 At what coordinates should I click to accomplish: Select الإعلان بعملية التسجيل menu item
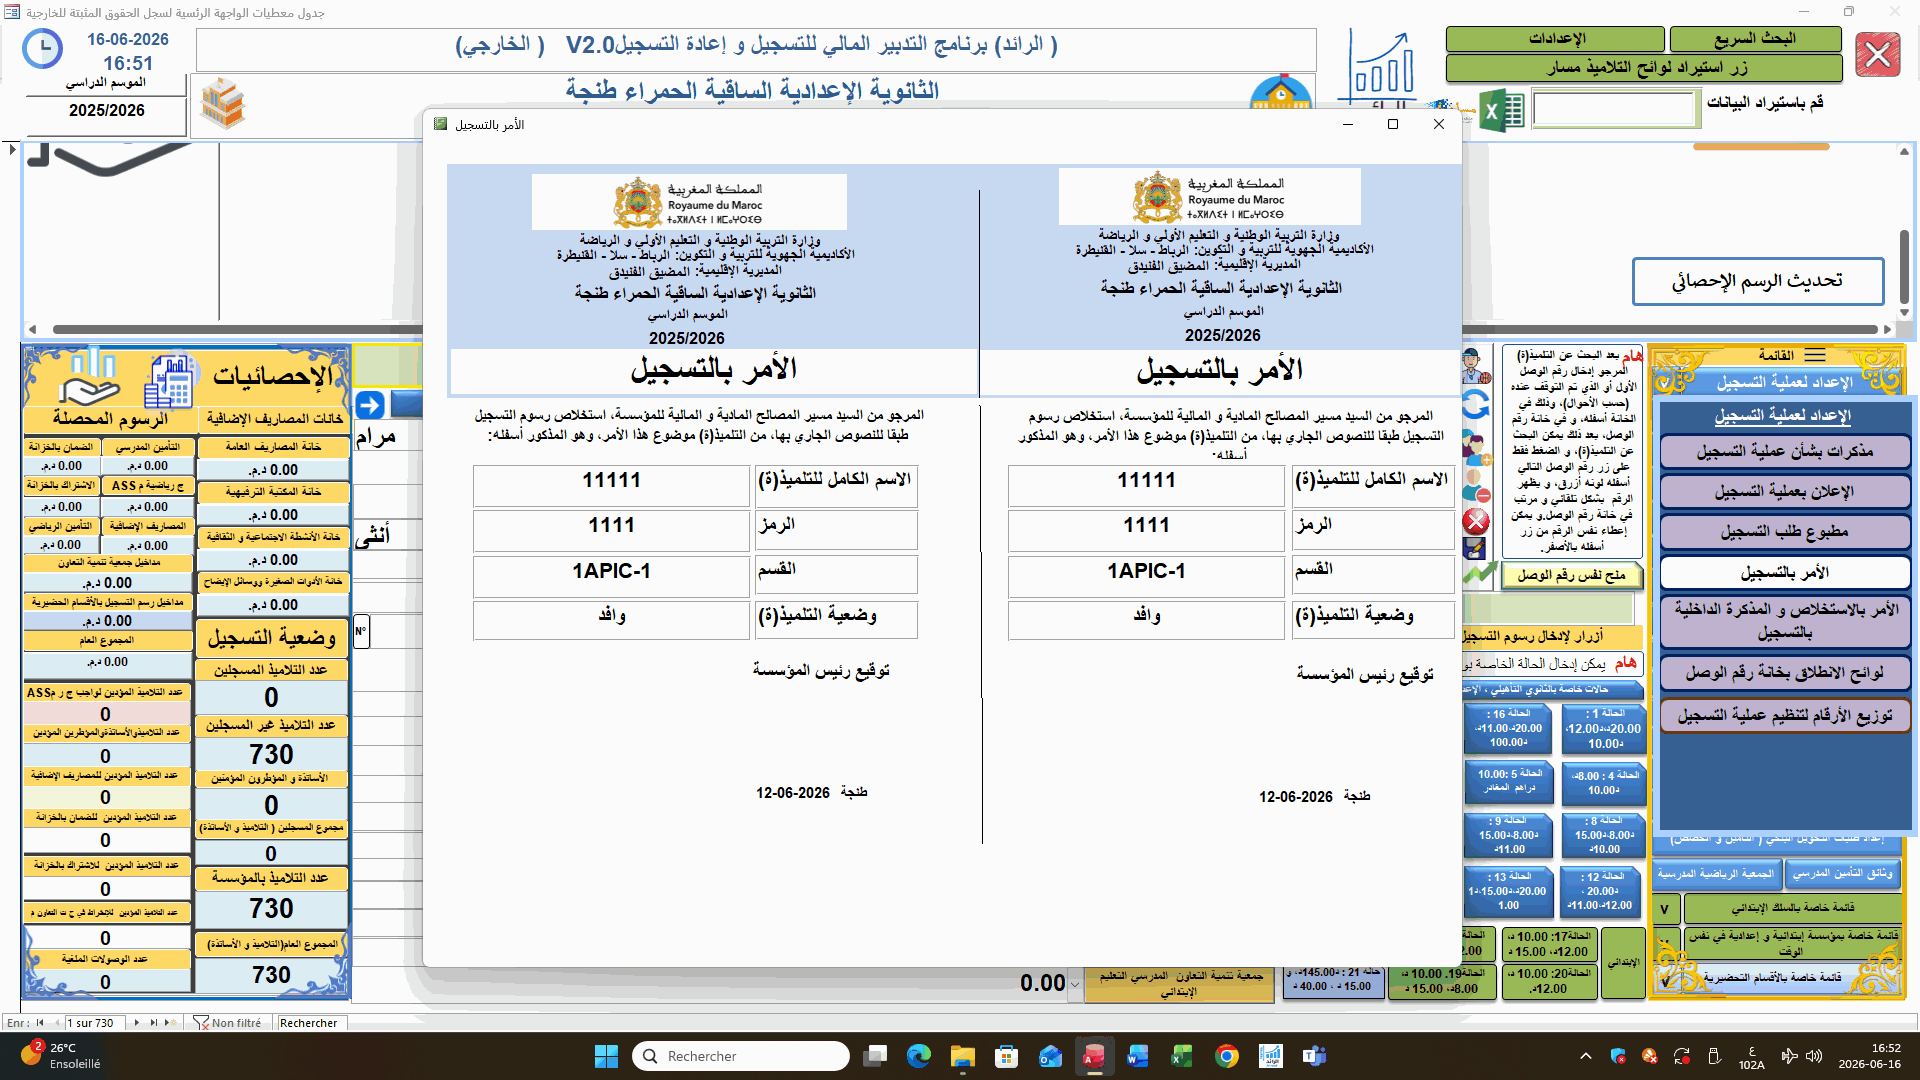(x=1785, y=492)
